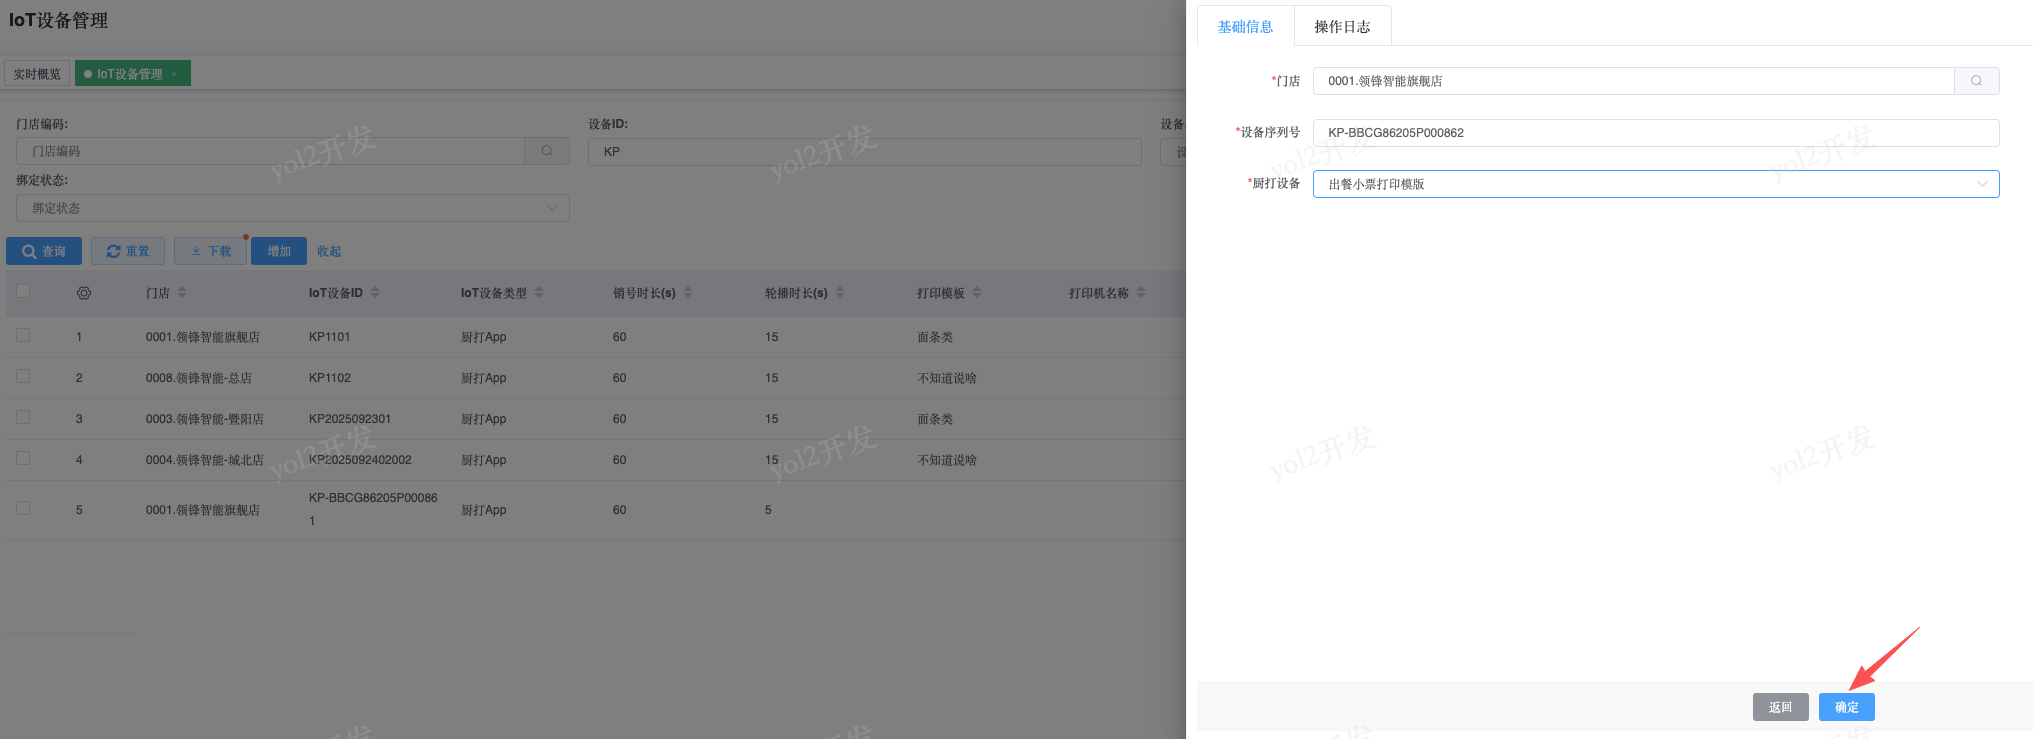Image resolution: width=2033 pixels, height=739 pixels.
Task: Sort by the 打印模板 column arrows
Action: (x=977, y=293)
